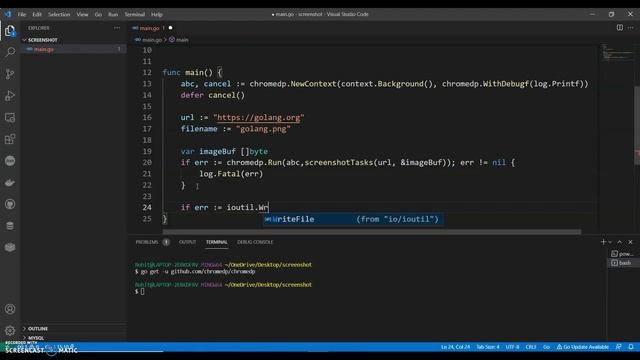Open editor more actions ellipsis
This screenshot has height=360, width=640.
click(x=631, y=28)
